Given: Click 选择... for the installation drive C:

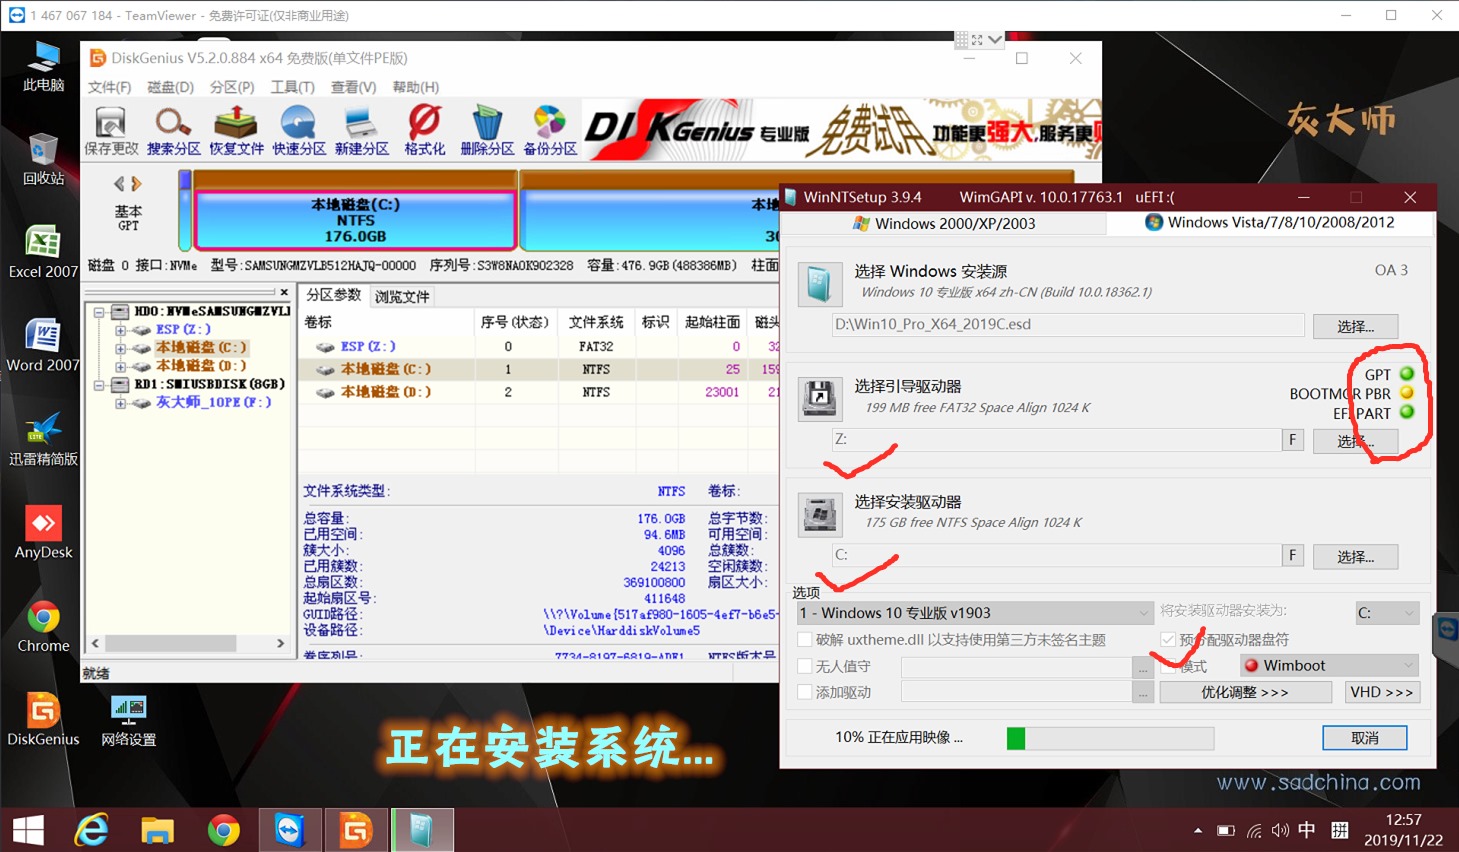Looking at the screenshot, I should coord(1355,557).
